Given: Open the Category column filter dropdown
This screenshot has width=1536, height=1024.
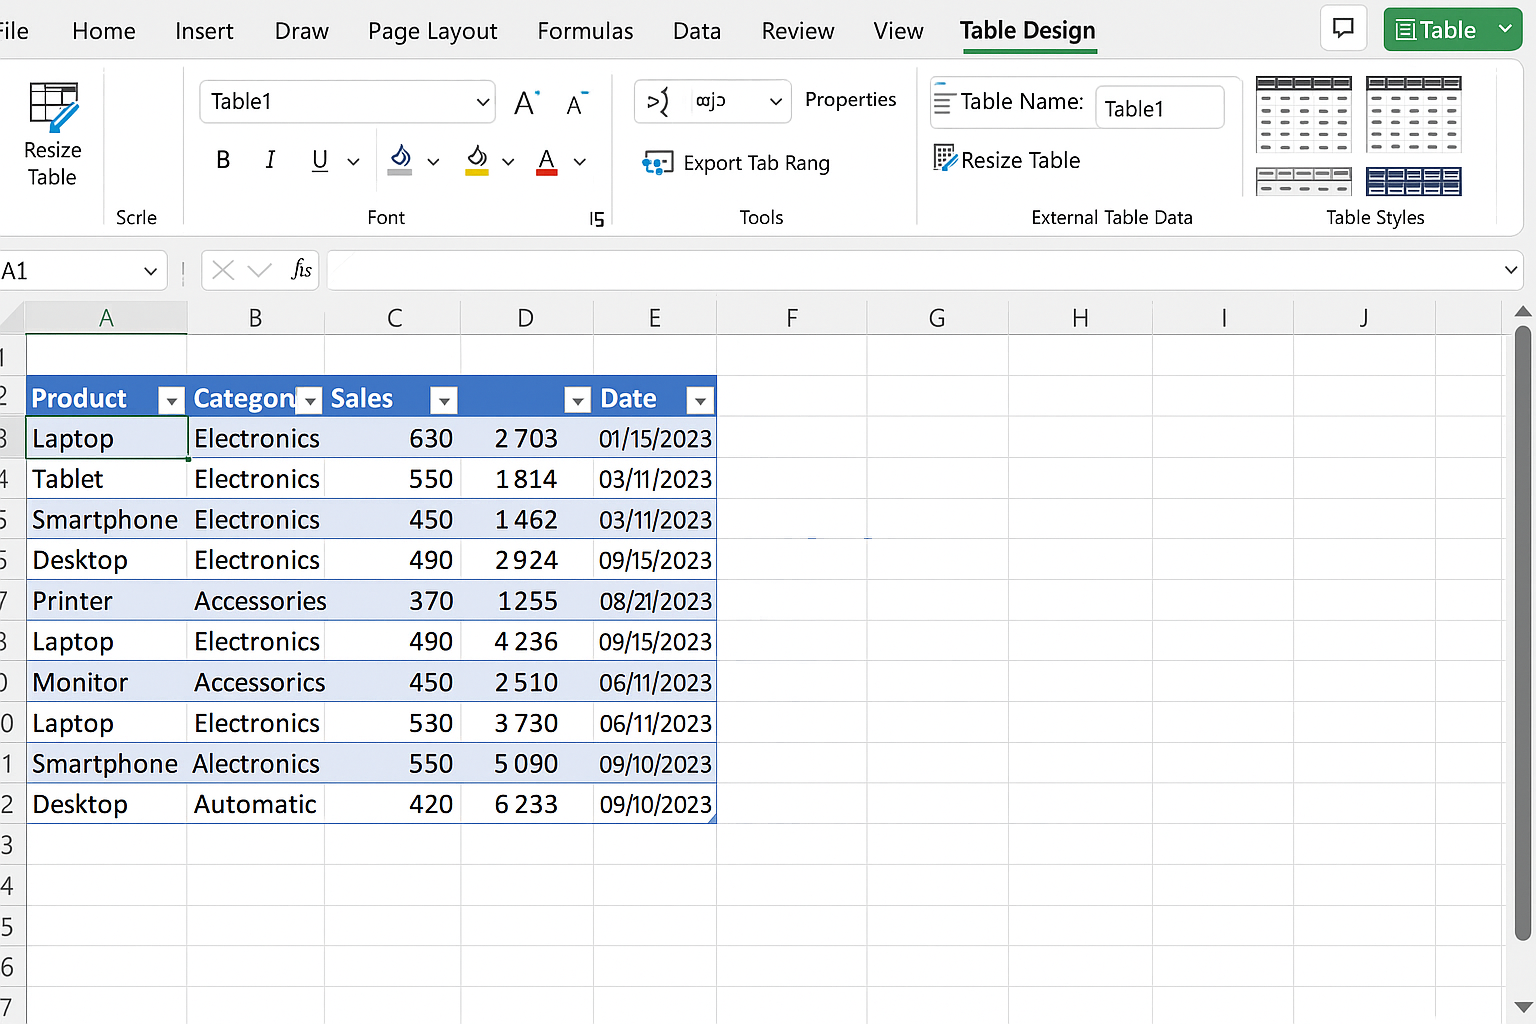Looking at the screenshot, I should point(311,401).
